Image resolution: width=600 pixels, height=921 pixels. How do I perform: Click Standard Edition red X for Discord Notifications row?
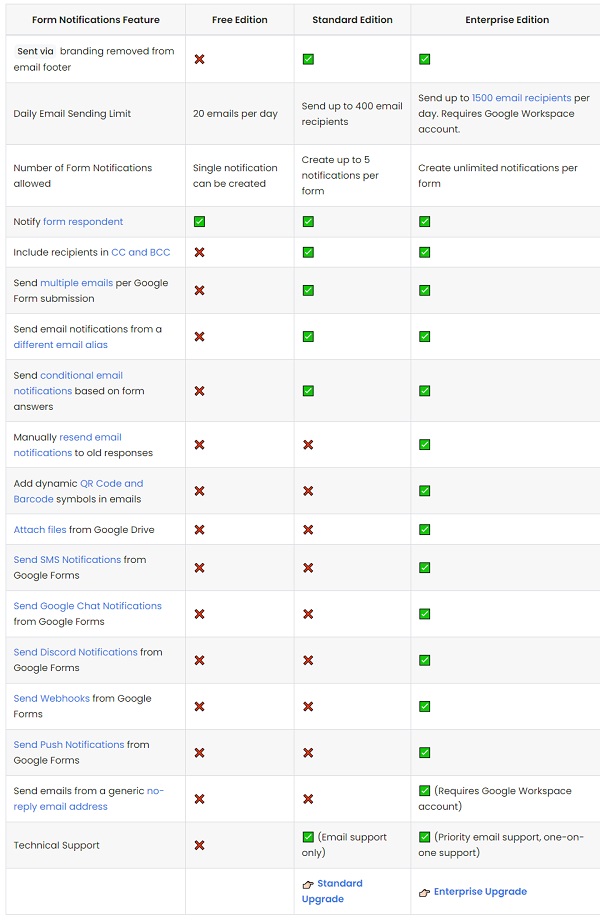[308, 661]
